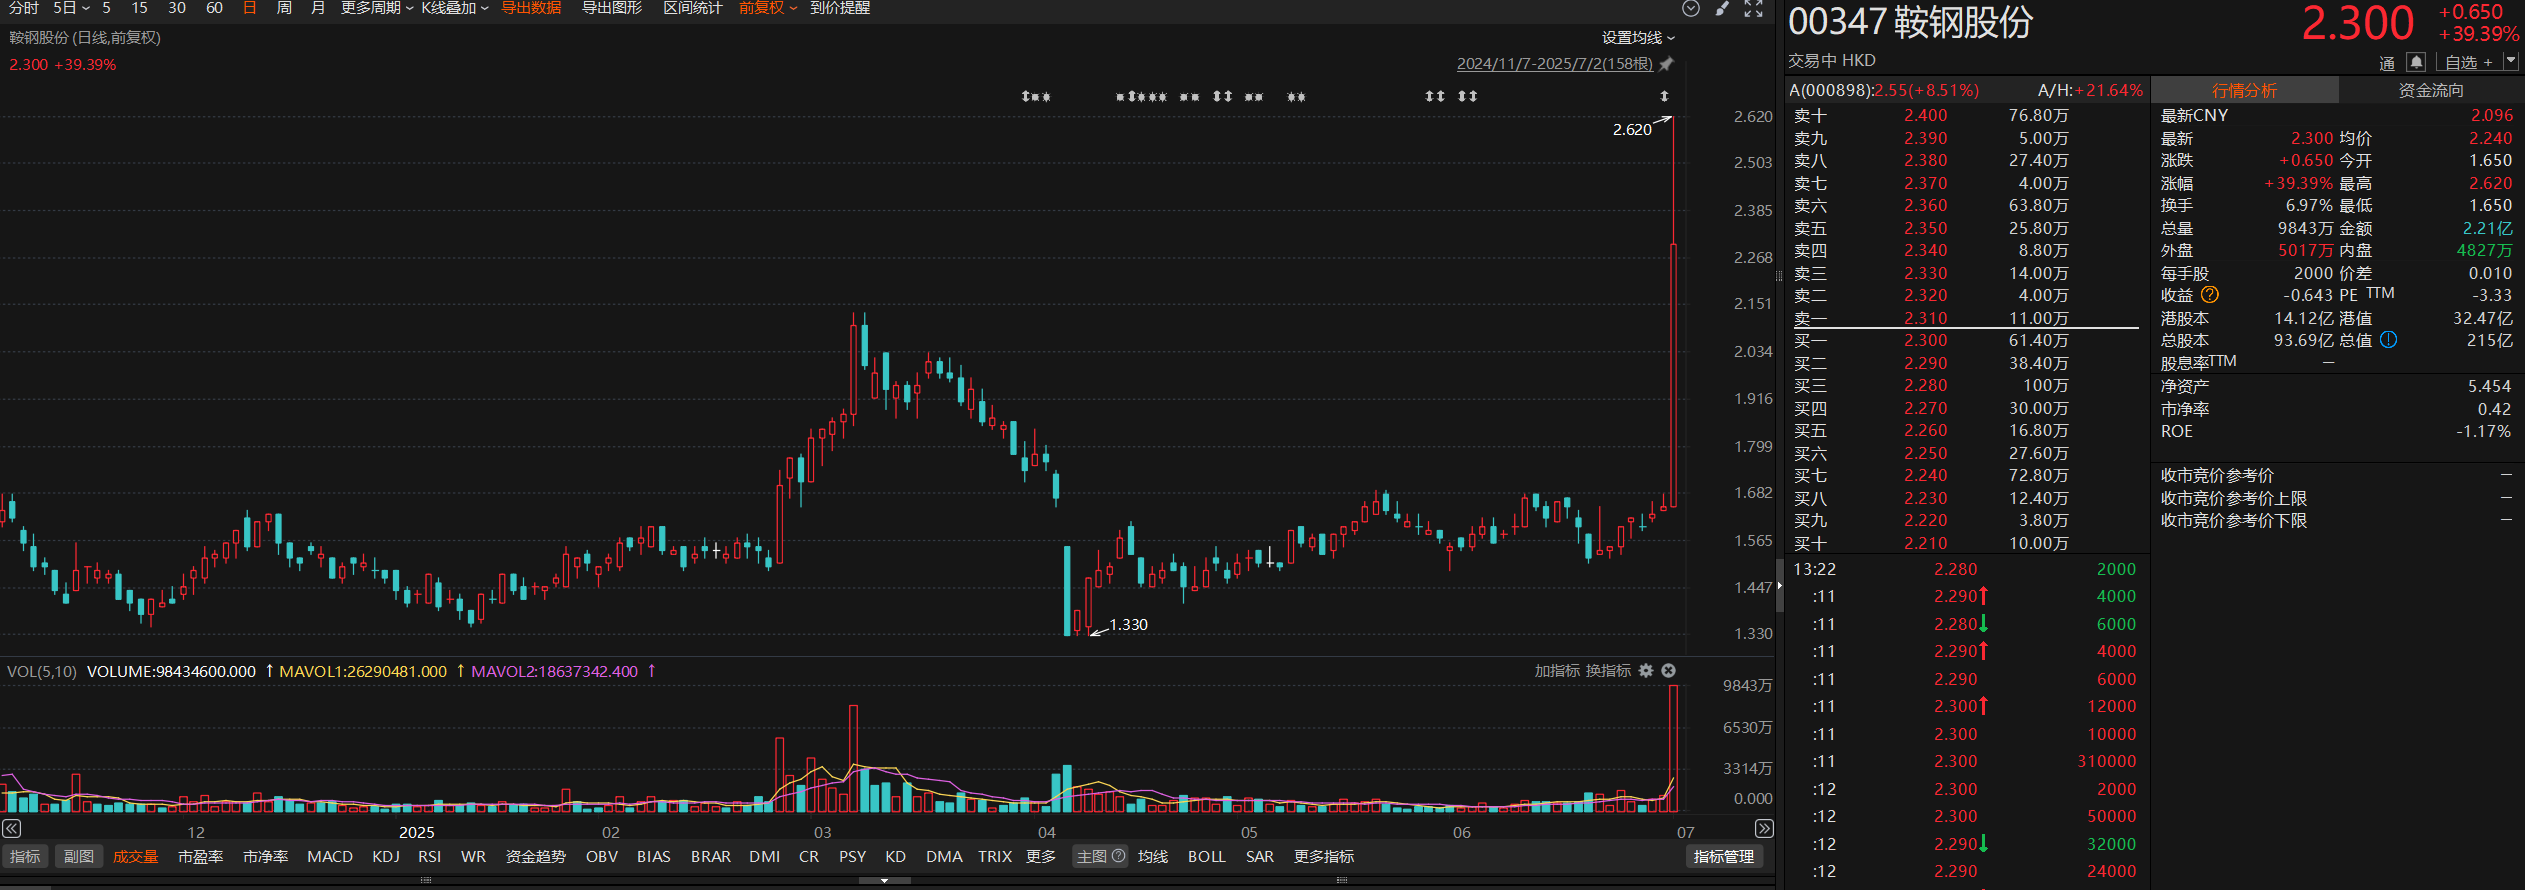The image size is (2525, 890).
Task: Enable the 均线 moving average overlay
Action: (x=1153, y=856)
